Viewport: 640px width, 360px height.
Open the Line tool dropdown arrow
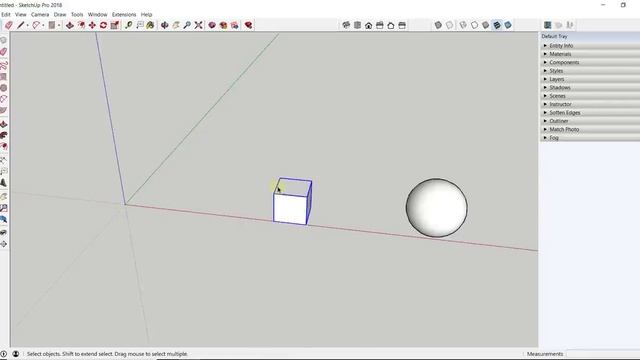click(27, 25)
